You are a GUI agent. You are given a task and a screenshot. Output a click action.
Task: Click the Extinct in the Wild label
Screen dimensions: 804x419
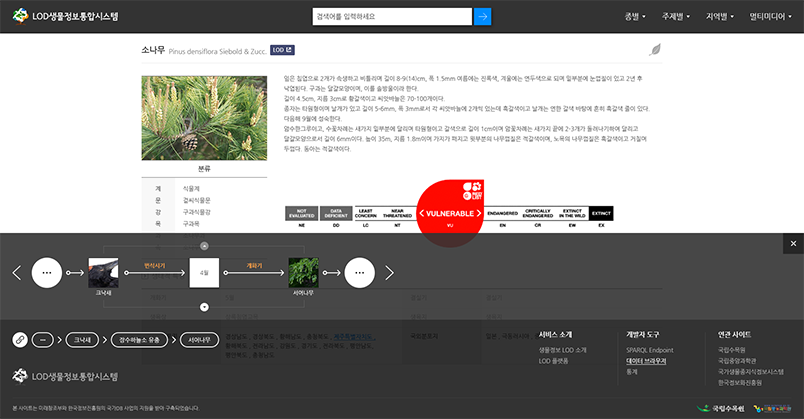(572, 213)
